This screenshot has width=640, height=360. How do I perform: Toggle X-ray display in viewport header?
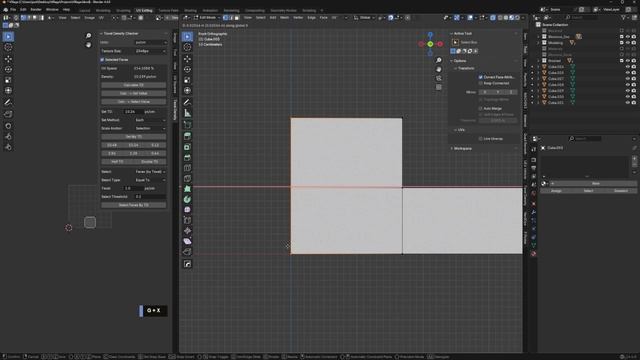(x=493, y=18)
